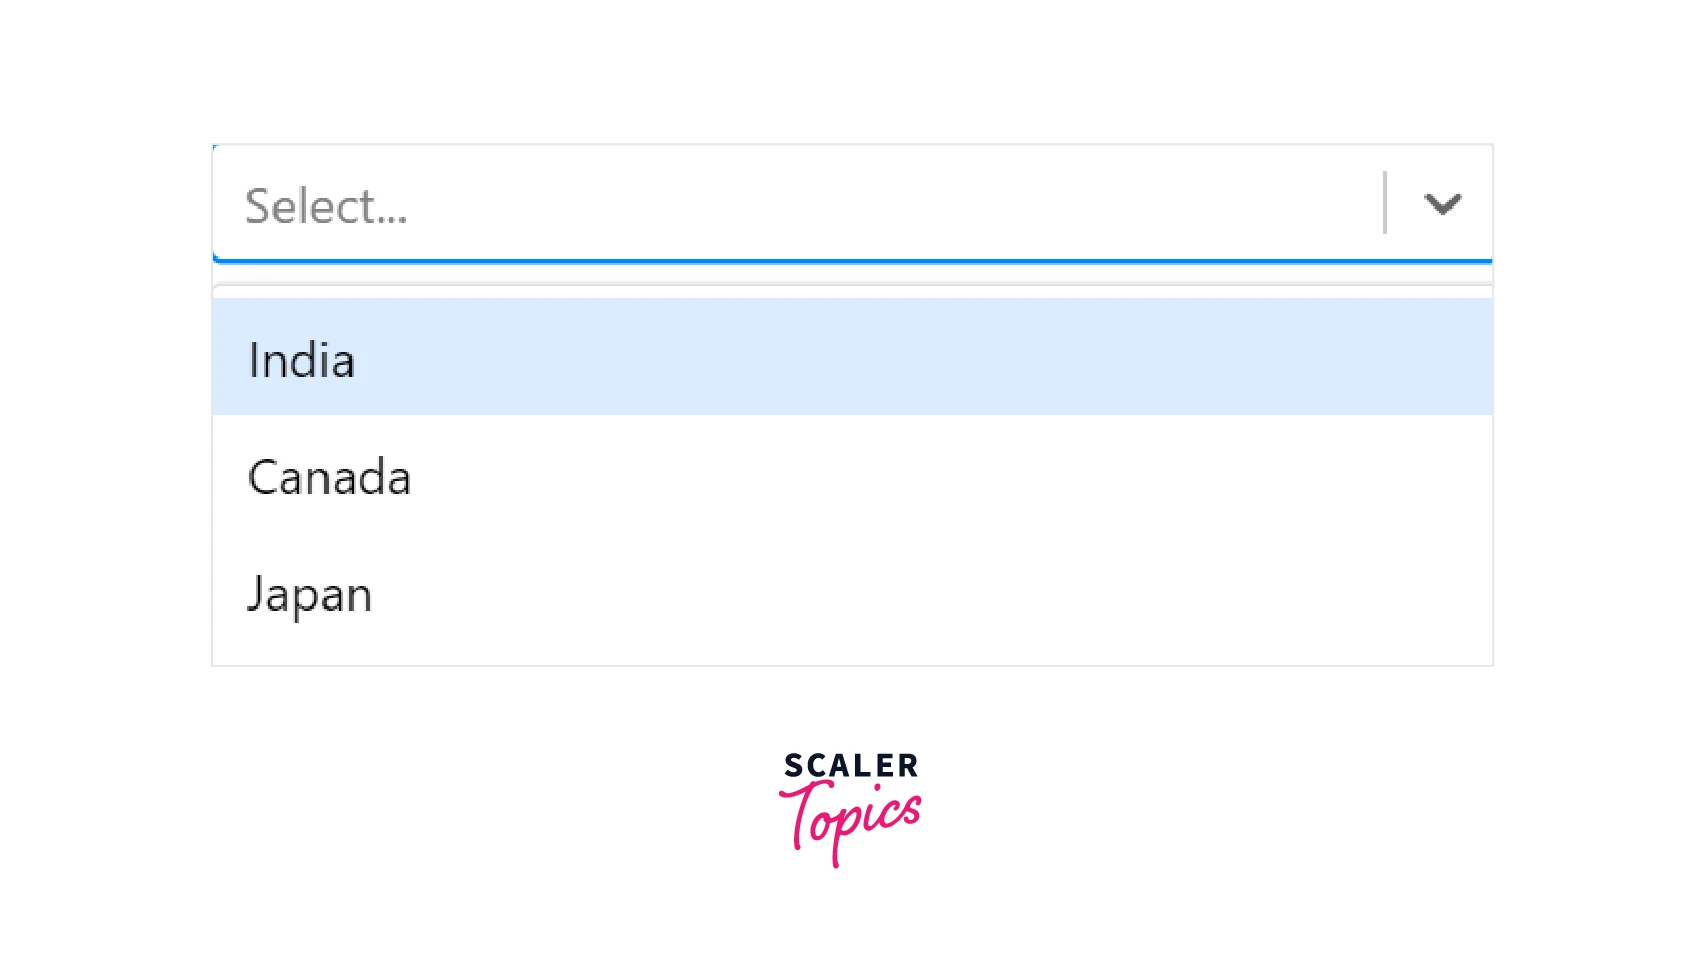Click the Japan list entry
The width and height of the screenshot is (1706, 971).
[310, 594]
